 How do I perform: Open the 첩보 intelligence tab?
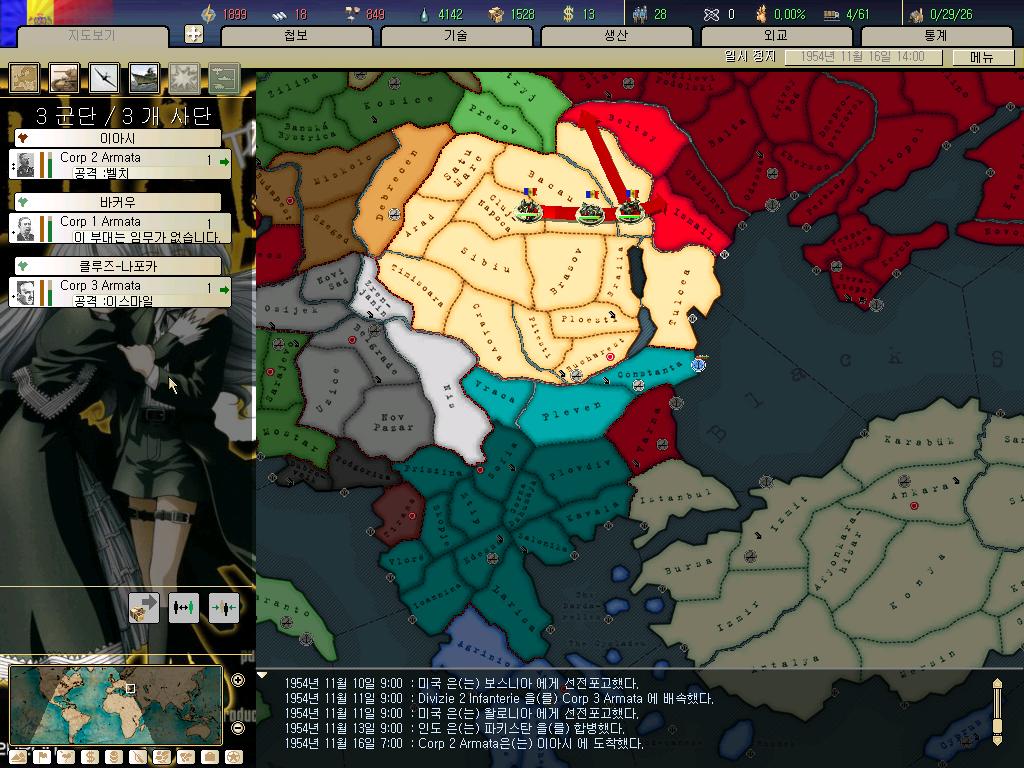point(296,35)
